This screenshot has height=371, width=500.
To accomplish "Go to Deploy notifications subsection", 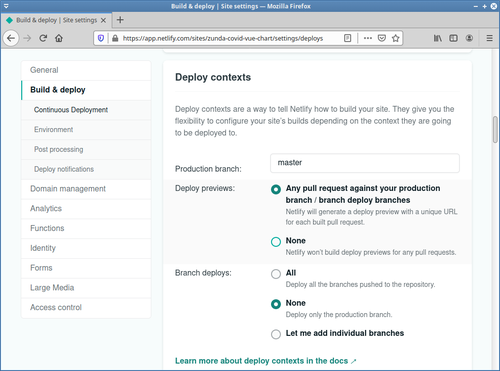I will tap(86, 169).
